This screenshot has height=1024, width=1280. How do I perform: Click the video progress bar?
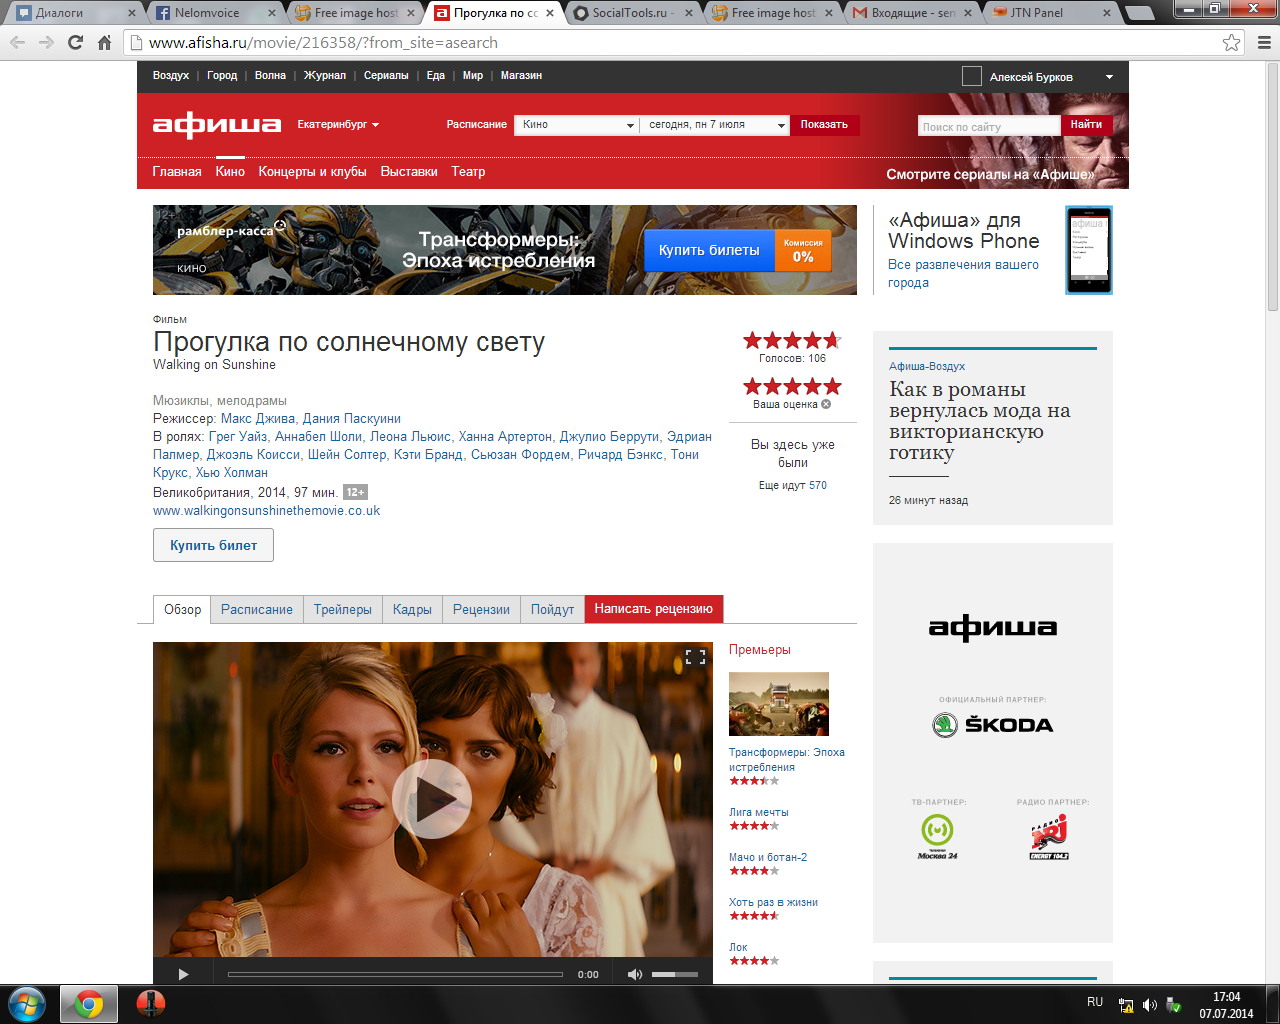tap(395, 974)
